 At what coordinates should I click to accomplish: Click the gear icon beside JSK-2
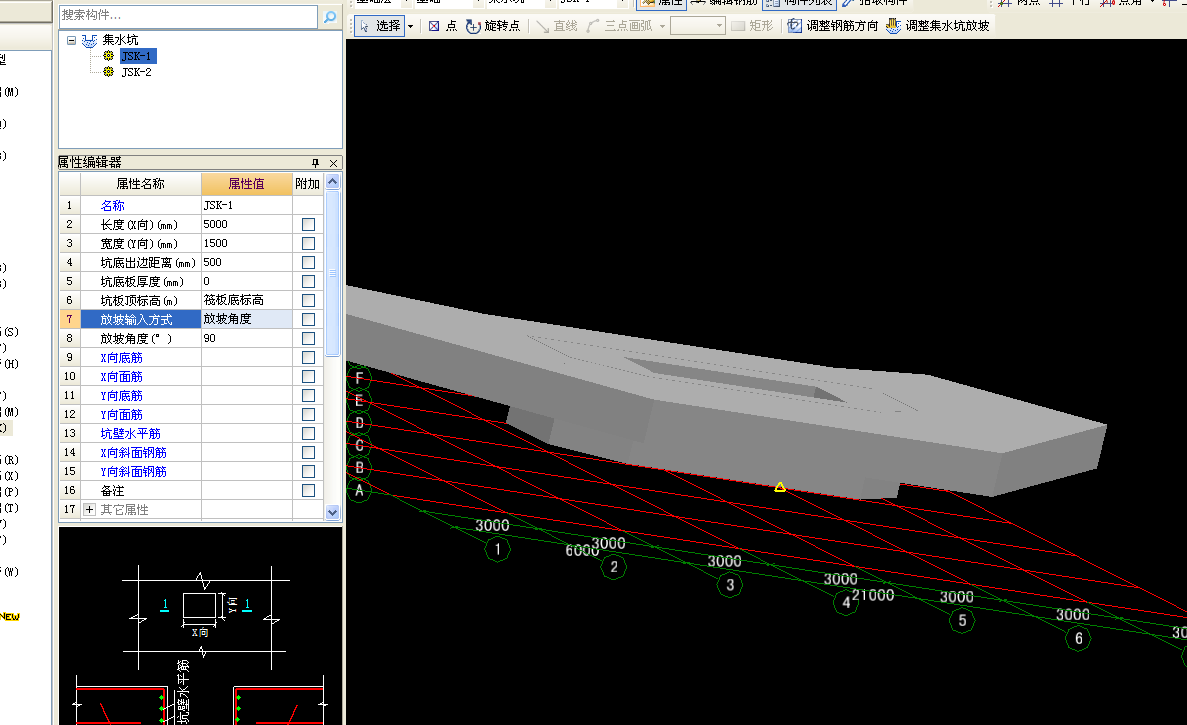pyautogui.click(x=108, y=72)
